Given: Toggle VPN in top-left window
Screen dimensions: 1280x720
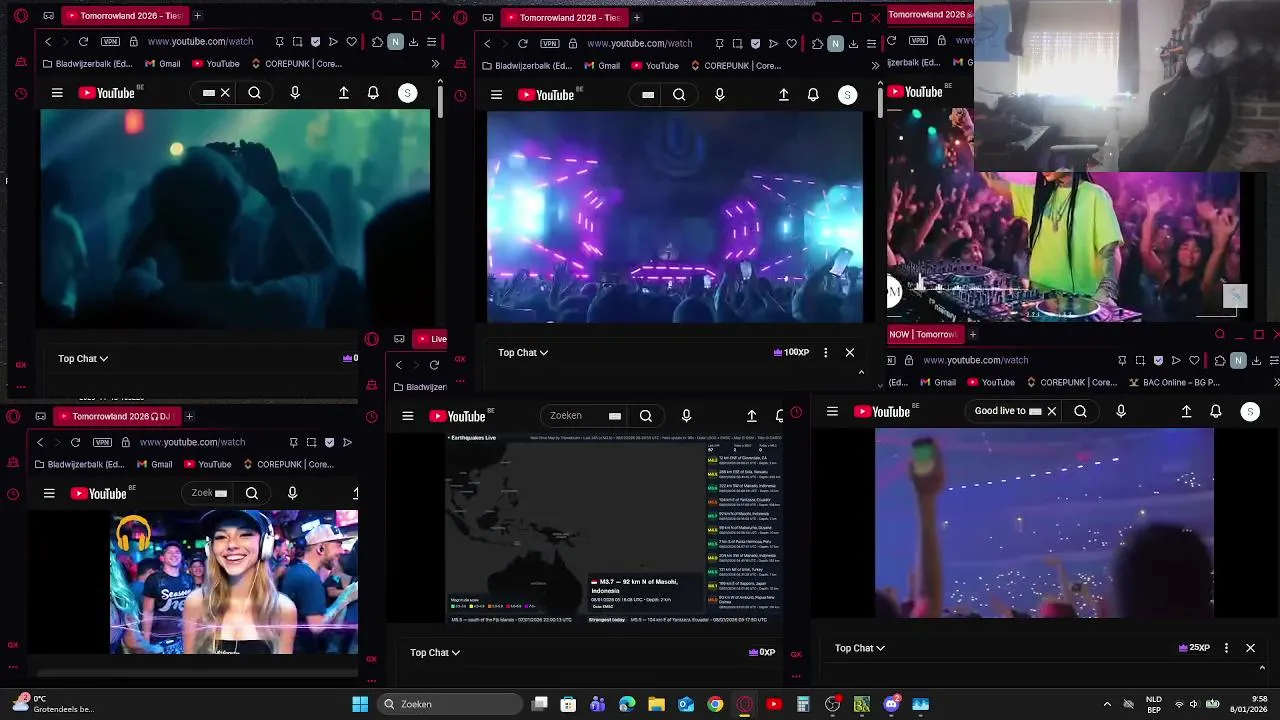Looking at the screenshot, I should [110, 42].
